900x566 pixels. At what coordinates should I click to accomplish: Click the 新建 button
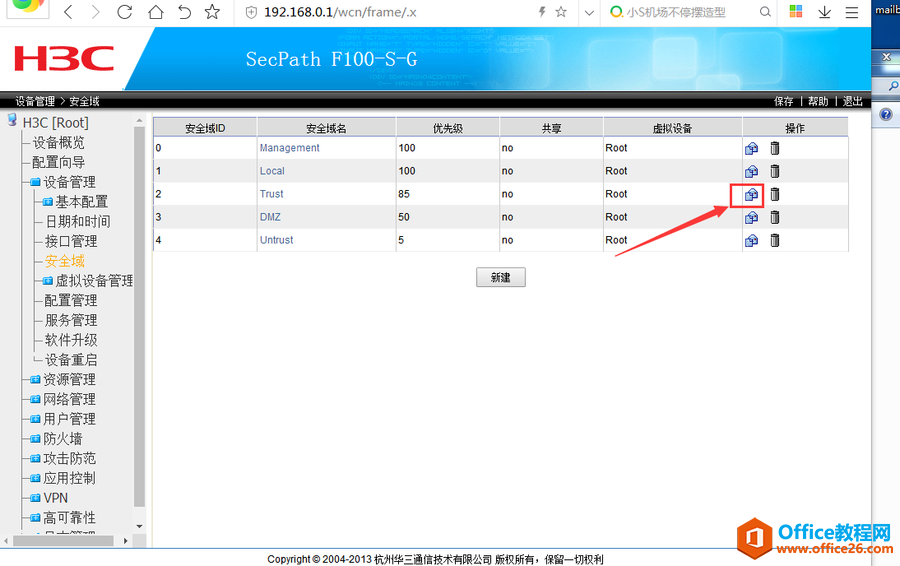(x=501, y=277)
